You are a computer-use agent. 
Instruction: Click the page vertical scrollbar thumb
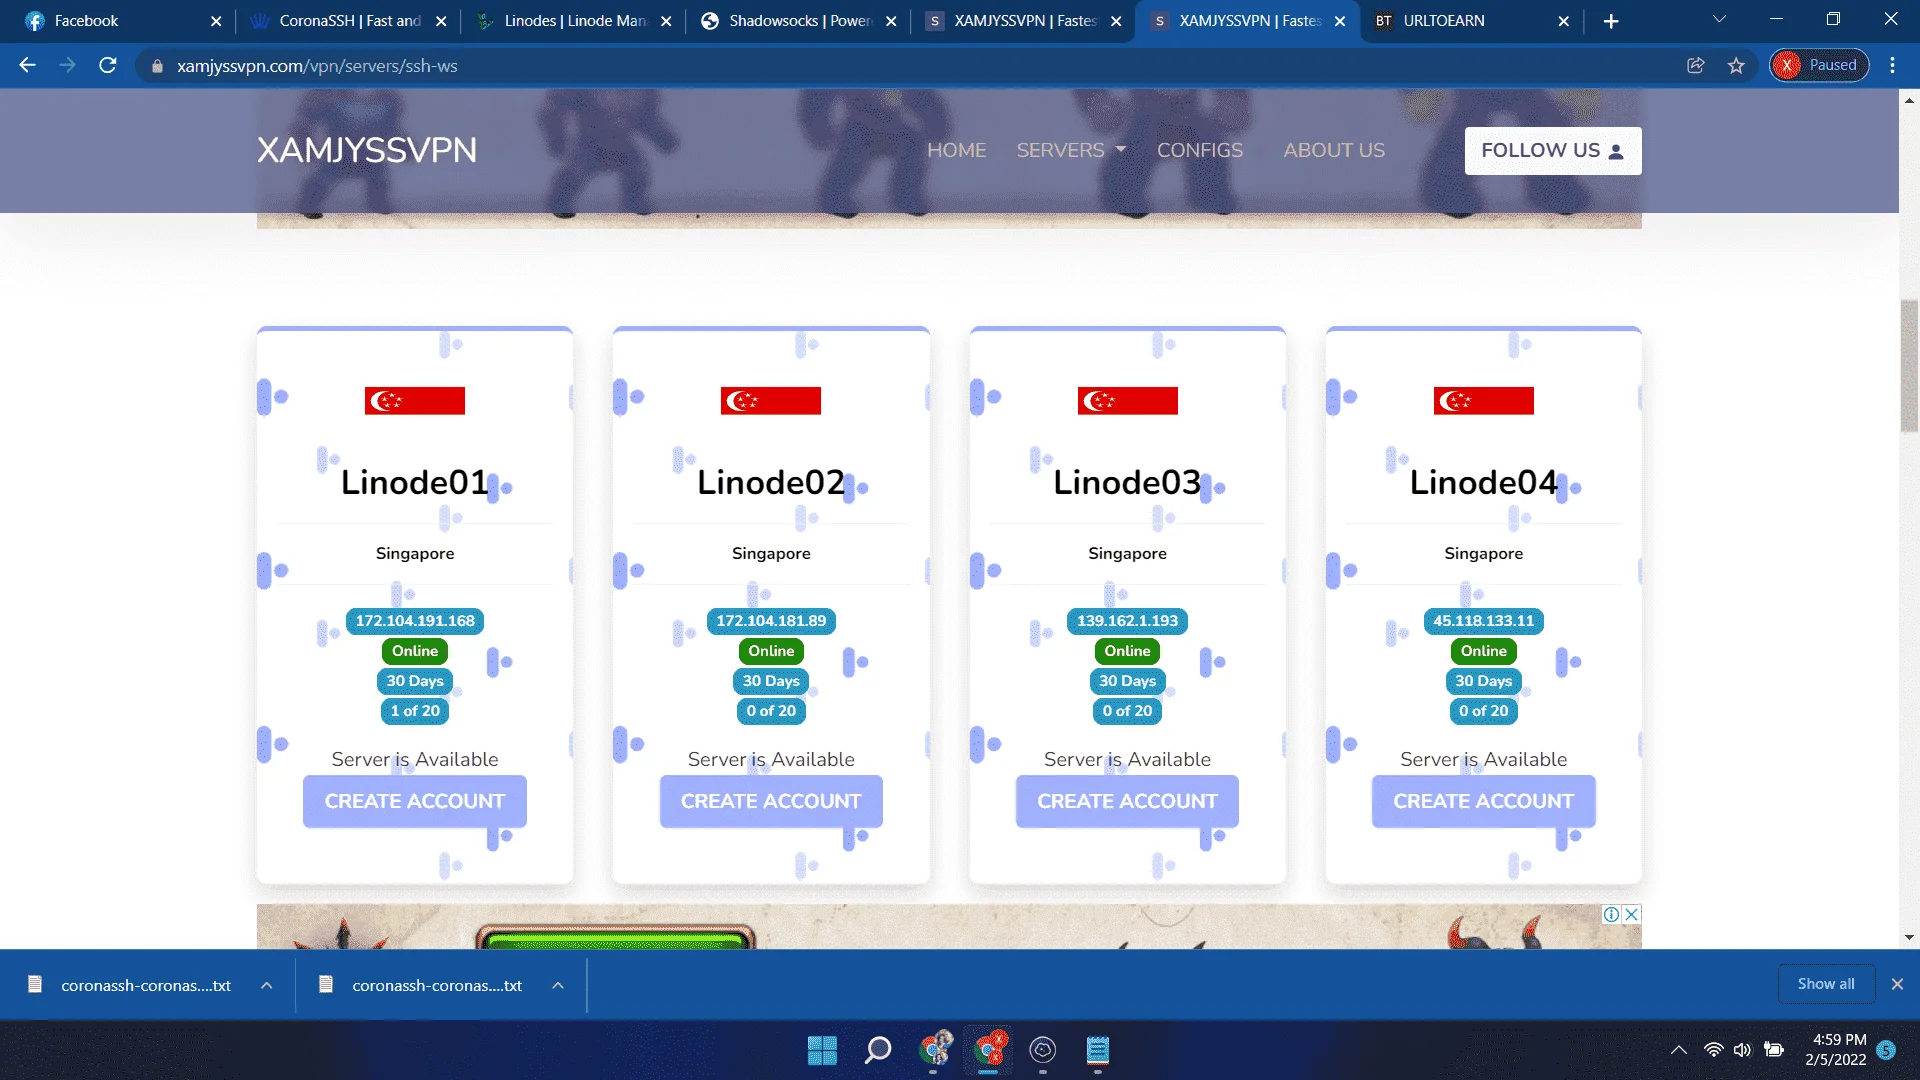(x=1909, y=366)
